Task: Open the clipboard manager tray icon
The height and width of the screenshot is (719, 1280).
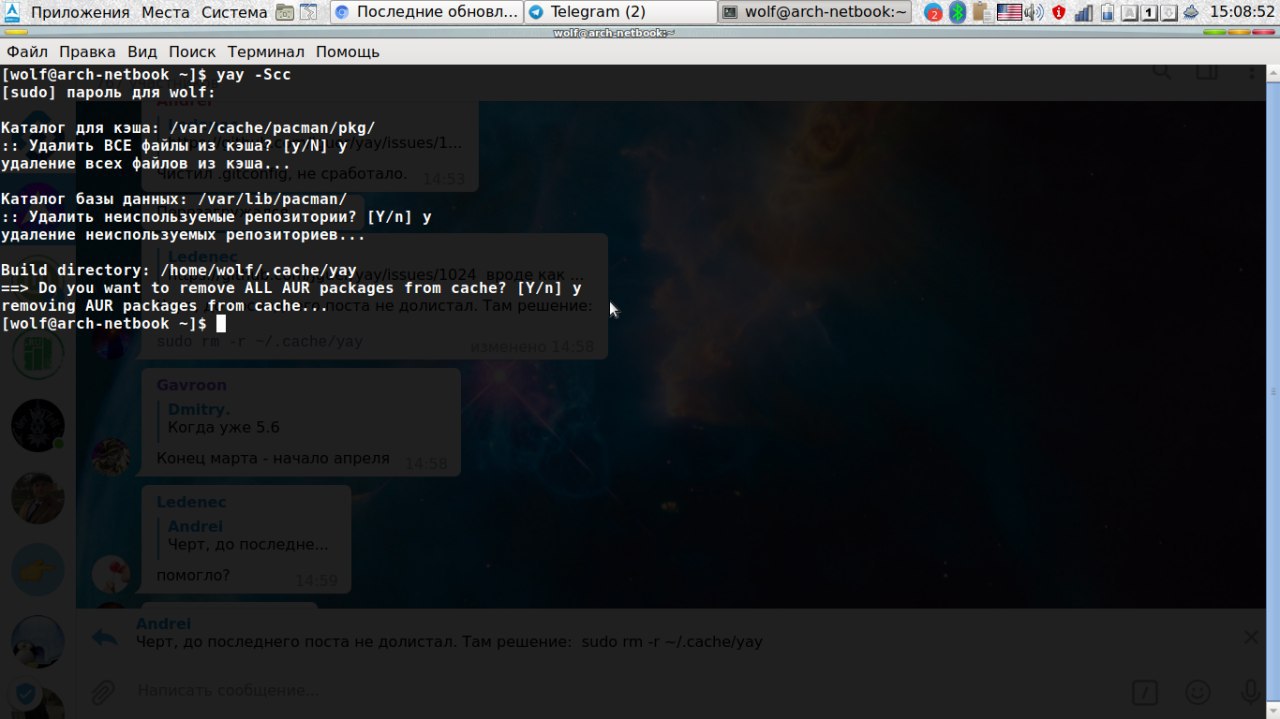Action: (982, 12)
